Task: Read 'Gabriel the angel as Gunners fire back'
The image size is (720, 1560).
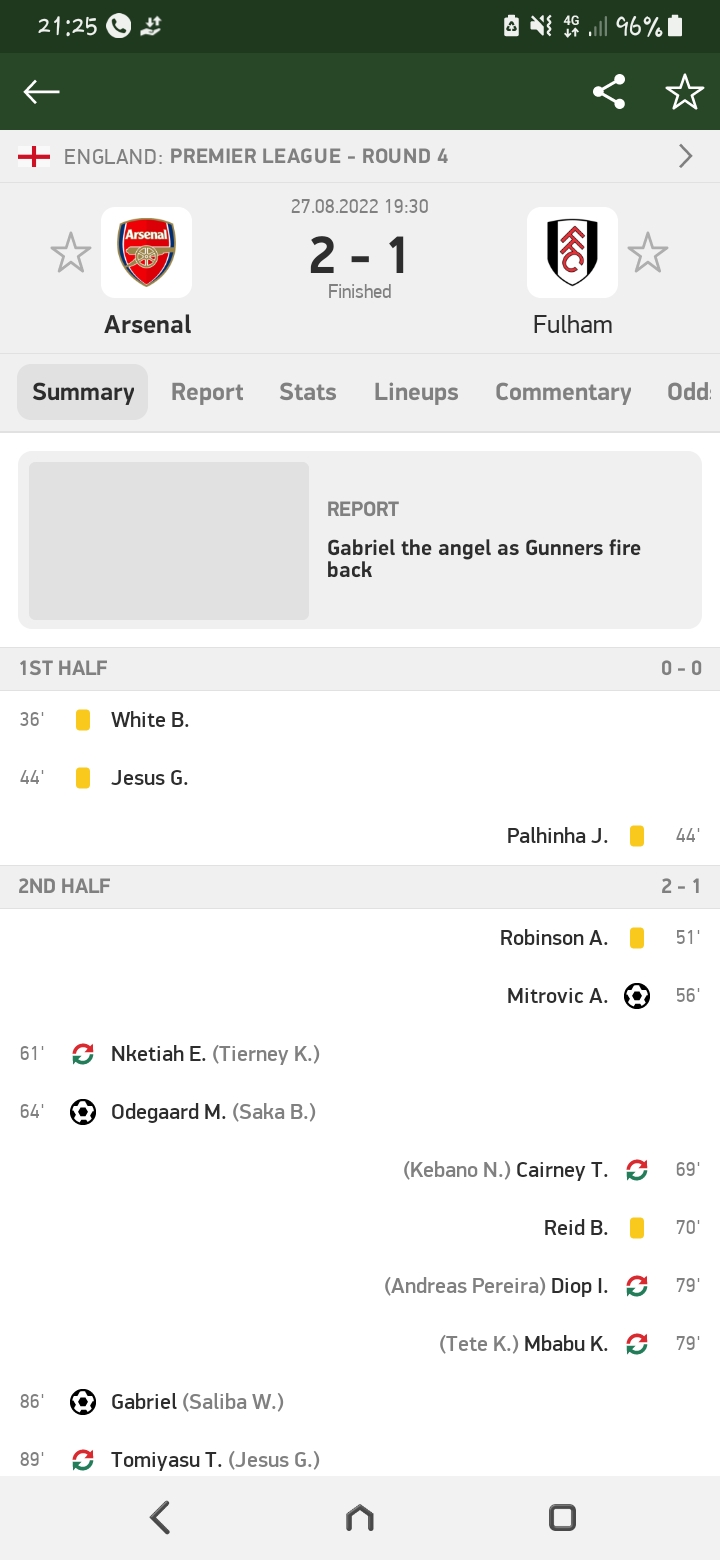Action: [484, 558]
